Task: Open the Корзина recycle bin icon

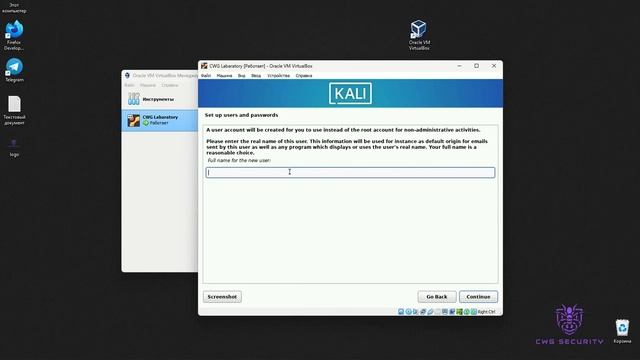Action: (622, 331)
